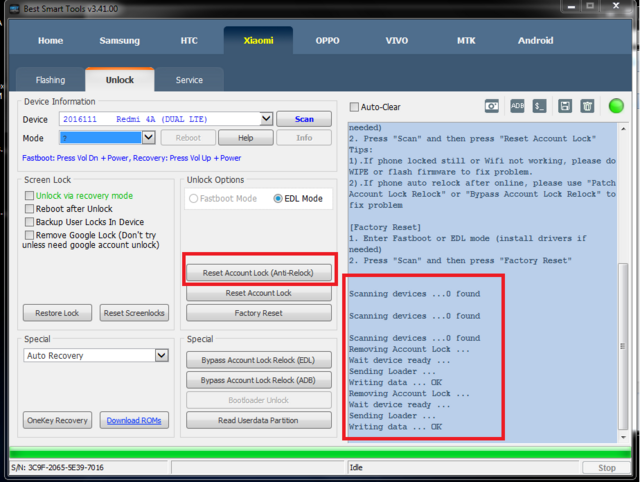Clear the log with trash icon
The width and height of the screenshot is (640, 482).
coord(587,107)
